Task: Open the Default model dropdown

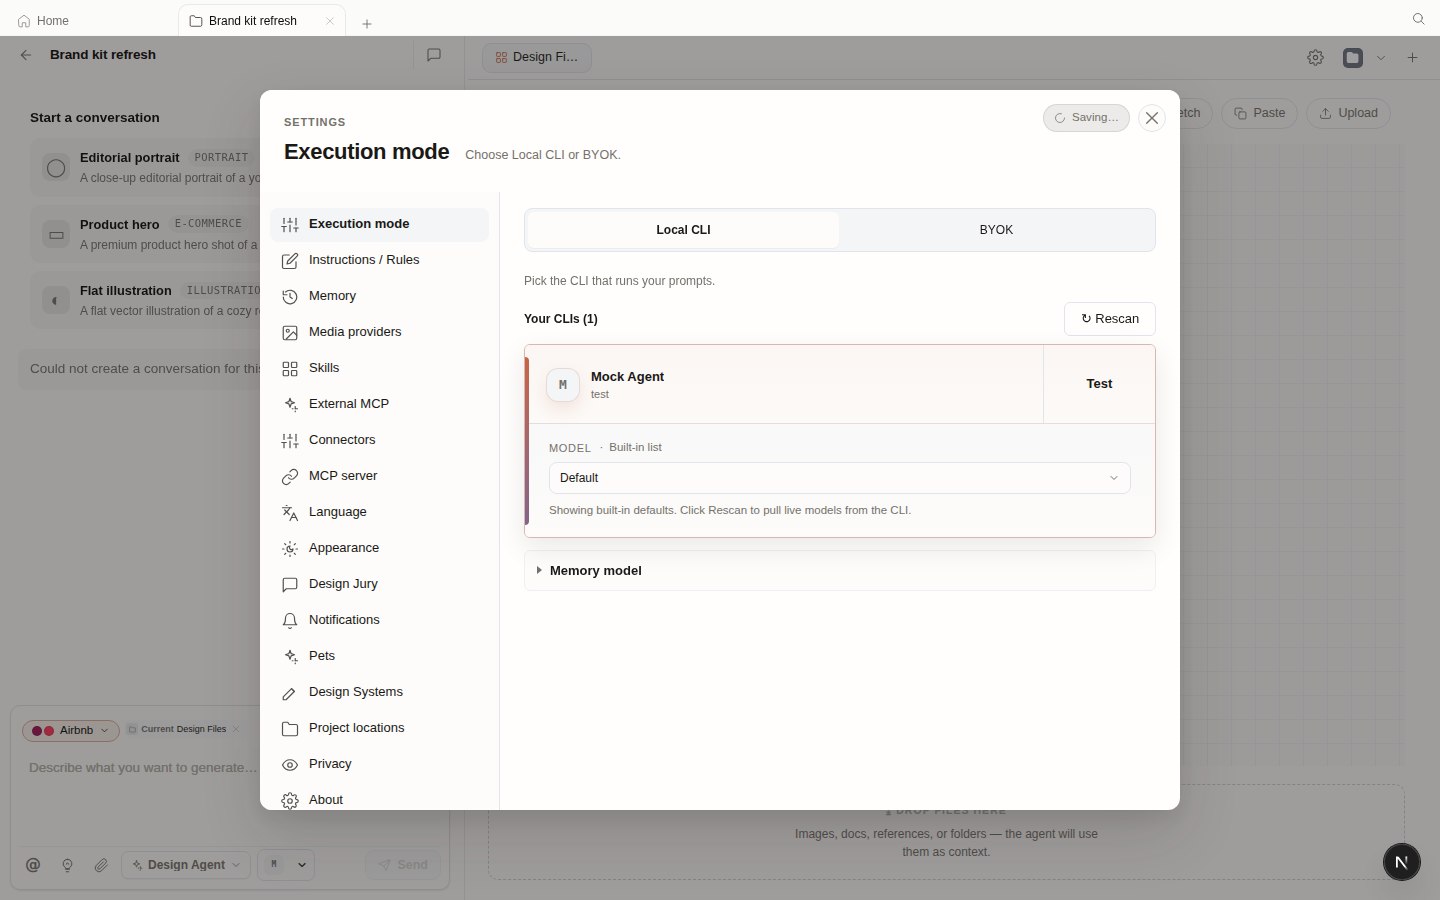Action: (x=840, y=478)
